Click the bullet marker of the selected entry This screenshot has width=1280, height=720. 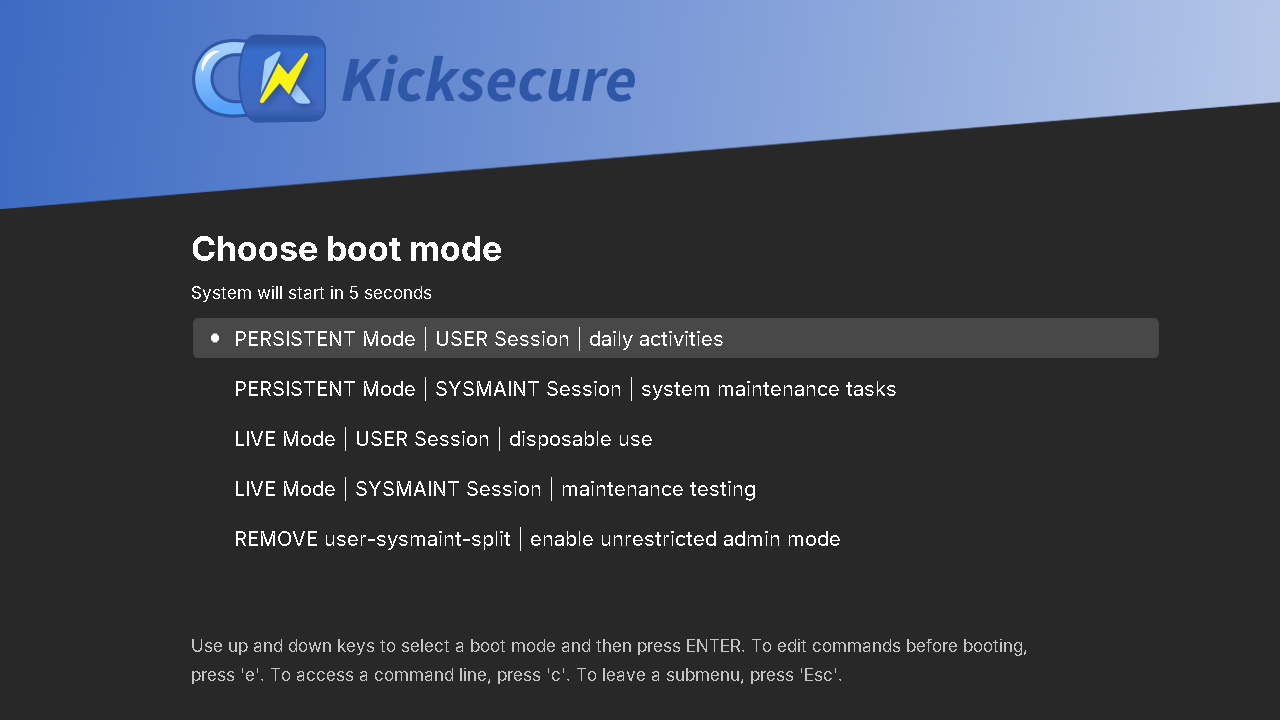(x=215, y=338)
